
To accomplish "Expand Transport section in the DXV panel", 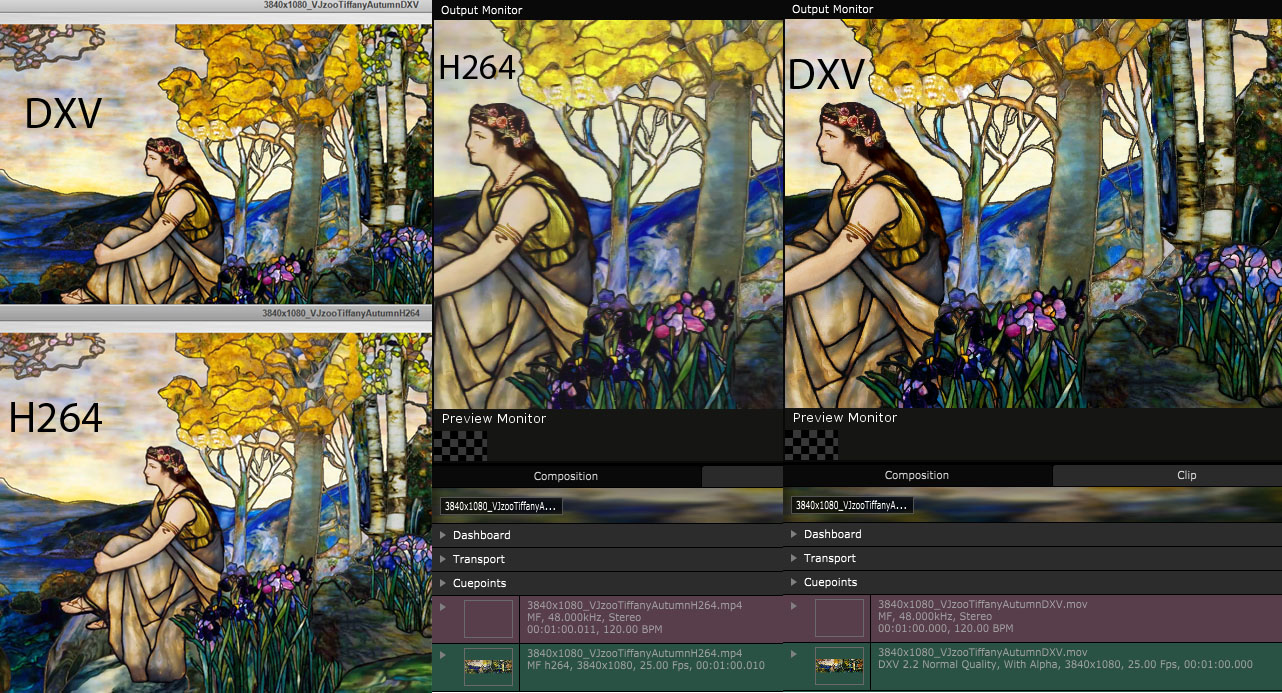I will click(795, 558).
